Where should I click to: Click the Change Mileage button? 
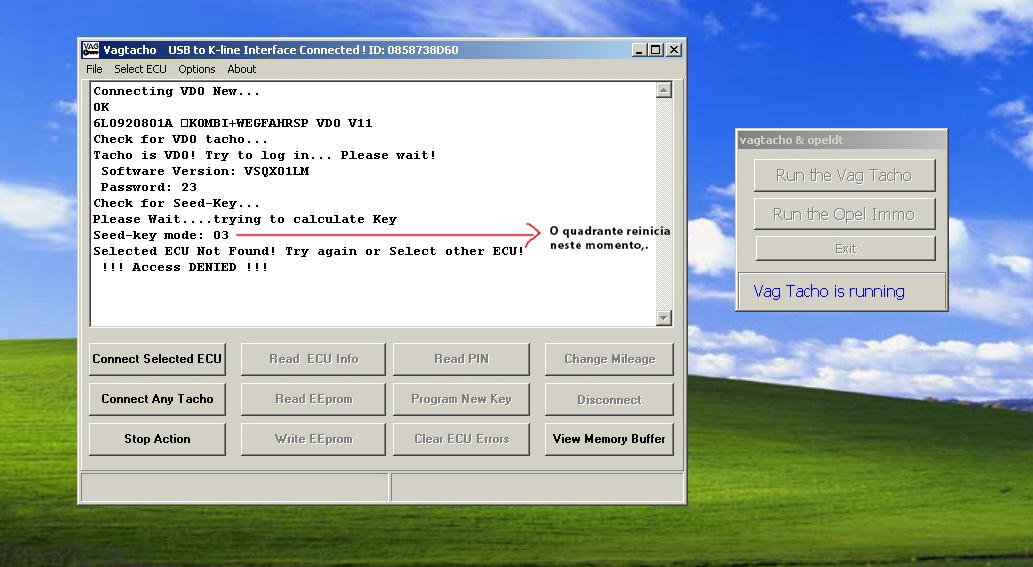[609, 359]
